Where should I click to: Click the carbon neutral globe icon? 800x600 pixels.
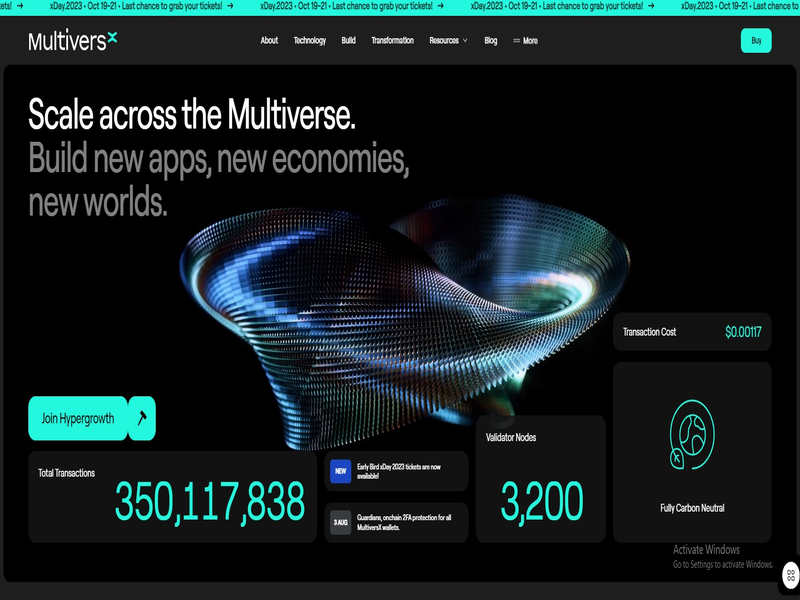click(x=692, y=435)
